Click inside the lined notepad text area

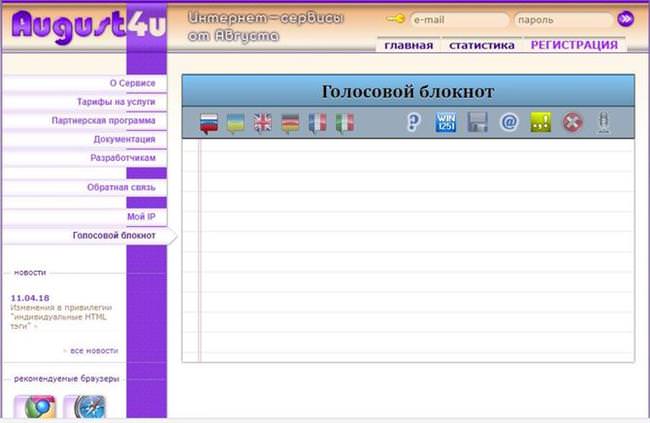pyautogui.click(x=408, y=250)
